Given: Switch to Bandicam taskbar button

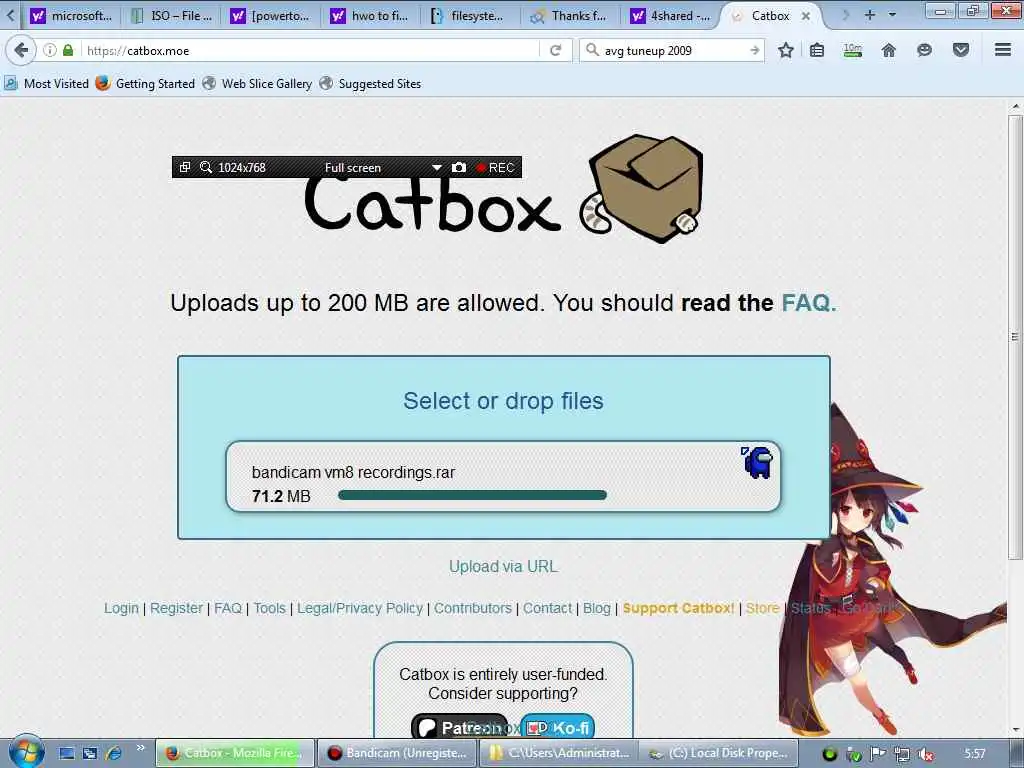Looking at the screenshot, I should pyautogui.click(x=398, y=753).
